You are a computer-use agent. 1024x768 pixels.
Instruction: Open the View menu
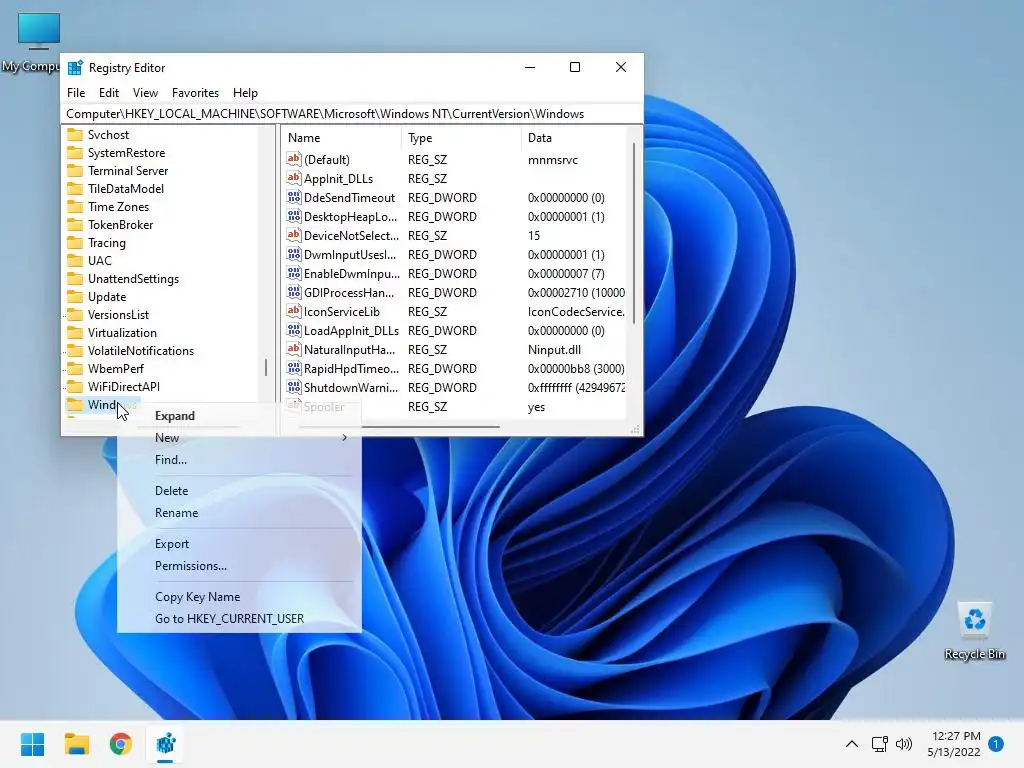(145, 93)
